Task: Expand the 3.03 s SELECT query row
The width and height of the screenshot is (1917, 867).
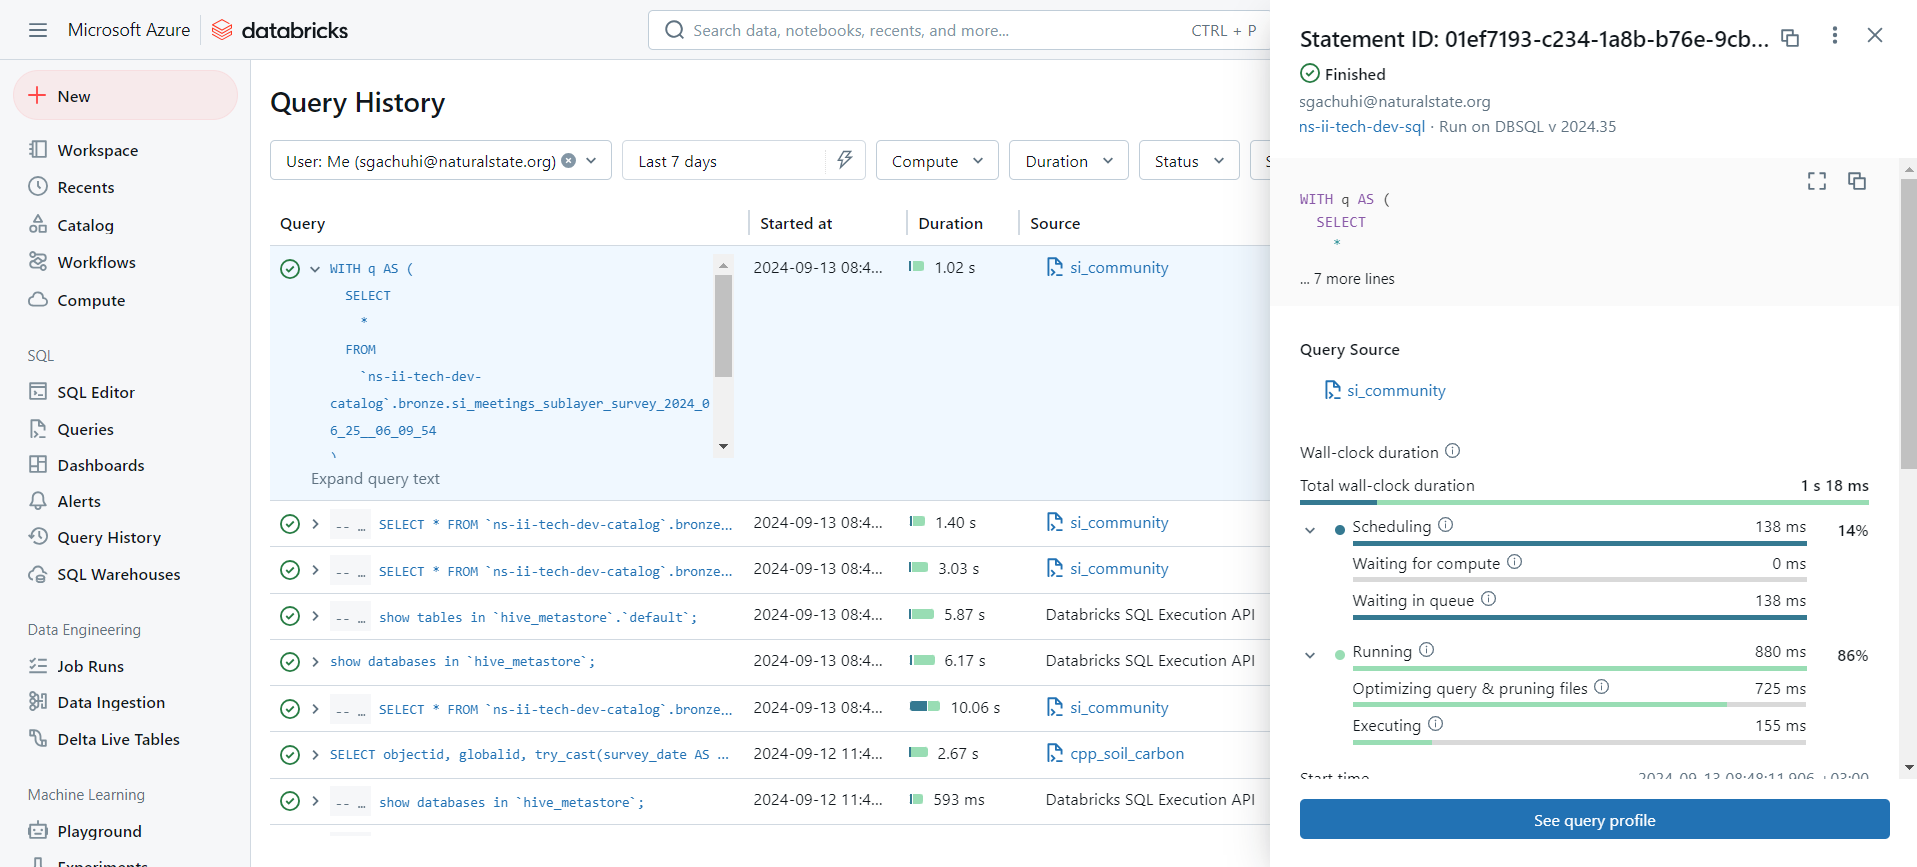Action: [x=315, y=570]
